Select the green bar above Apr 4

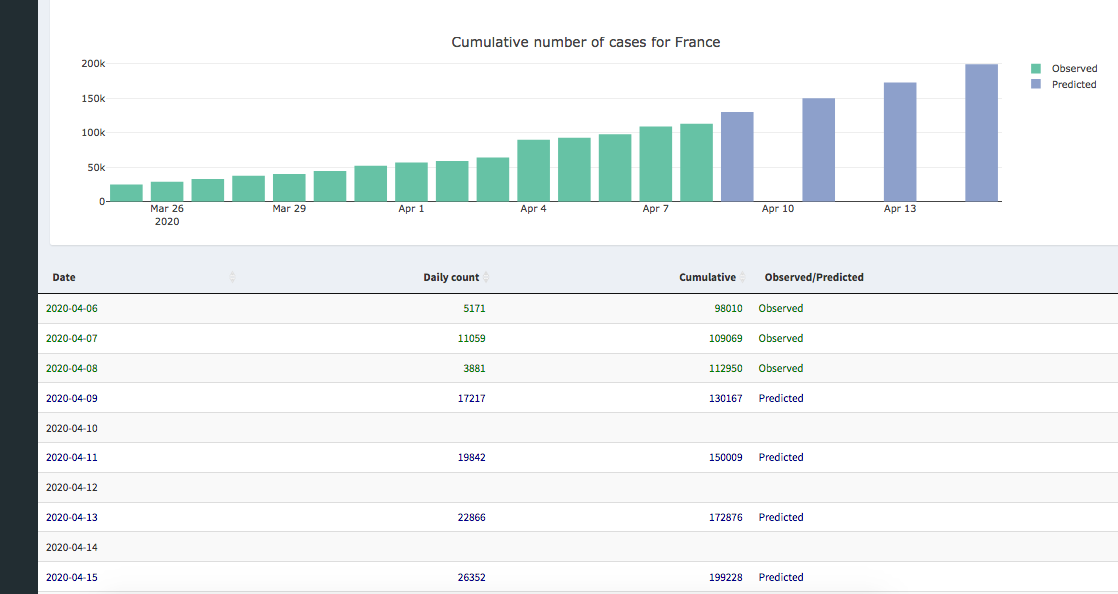[533, 171]
